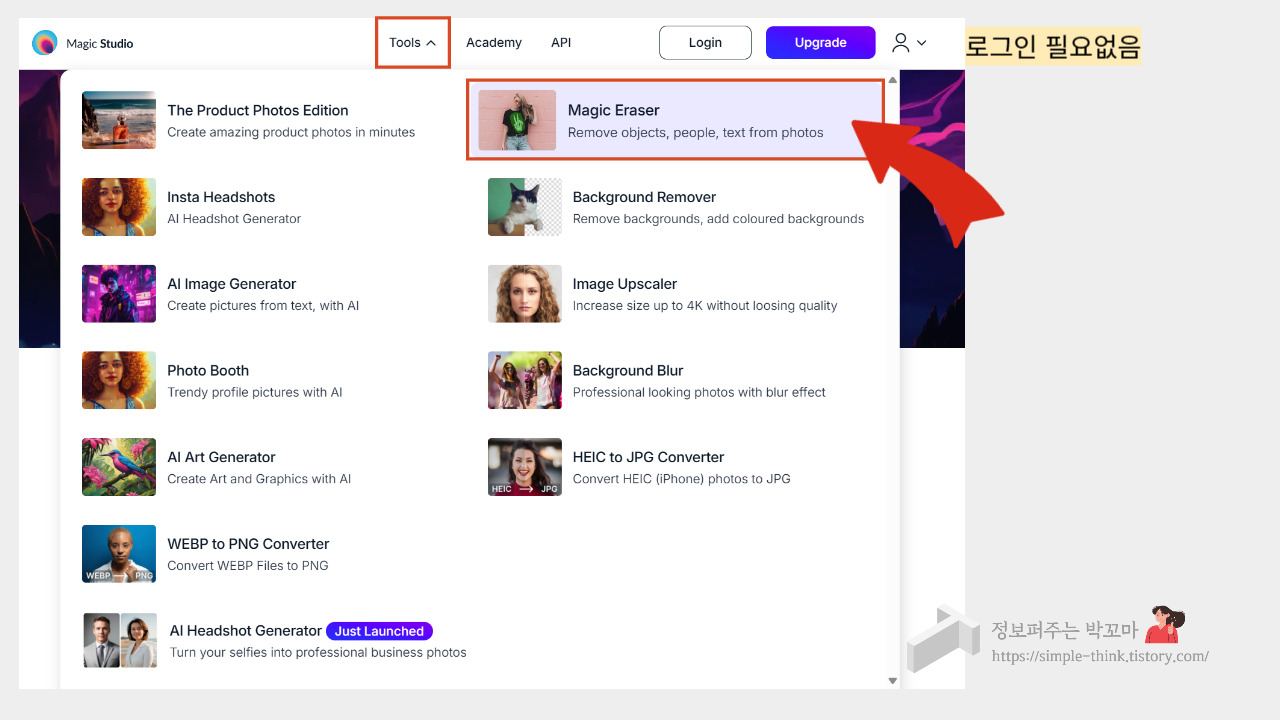Select the HEIC to JPG Converter thumbnail
The image size is (1280, 720).
[x=525, y=467]
